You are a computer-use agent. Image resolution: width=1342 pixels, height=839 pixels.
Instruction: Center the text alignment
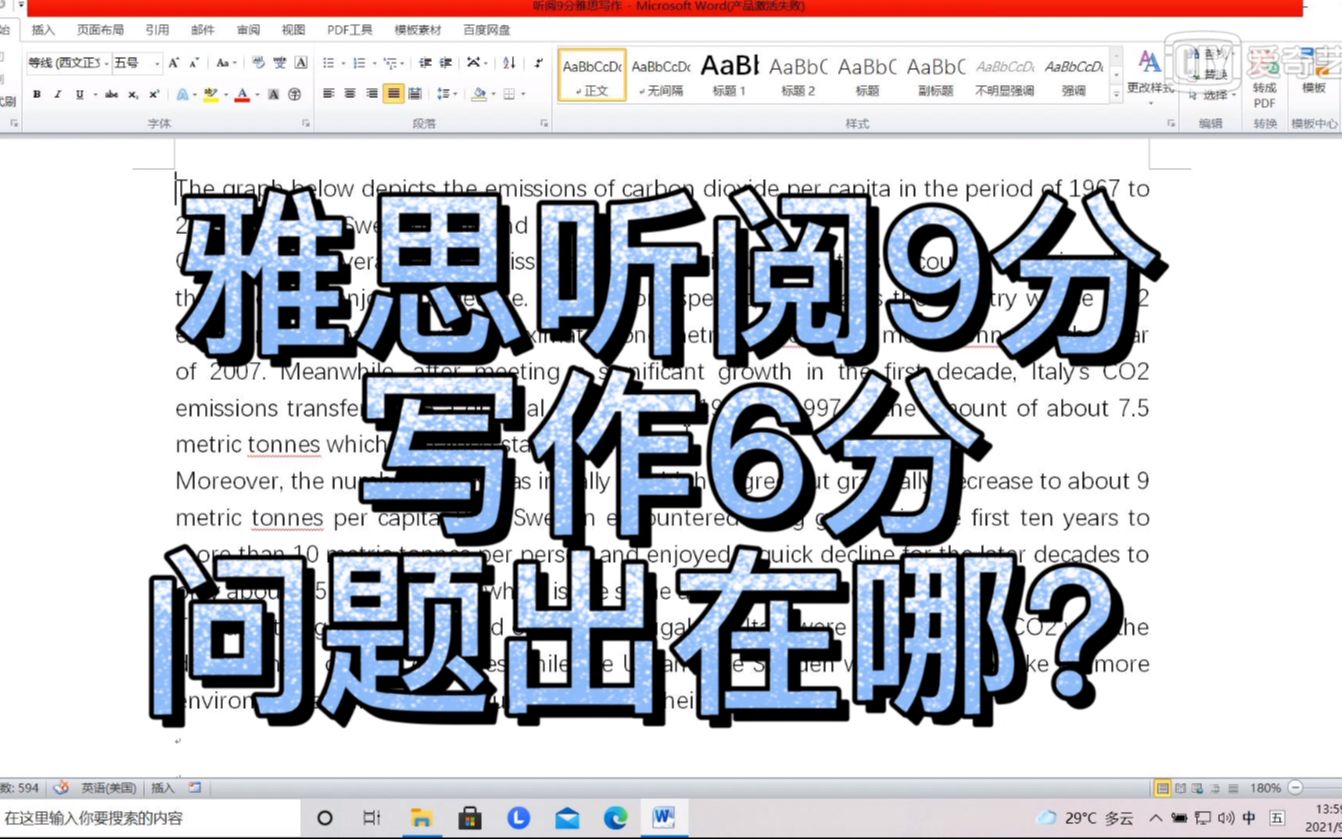[350, 94]
